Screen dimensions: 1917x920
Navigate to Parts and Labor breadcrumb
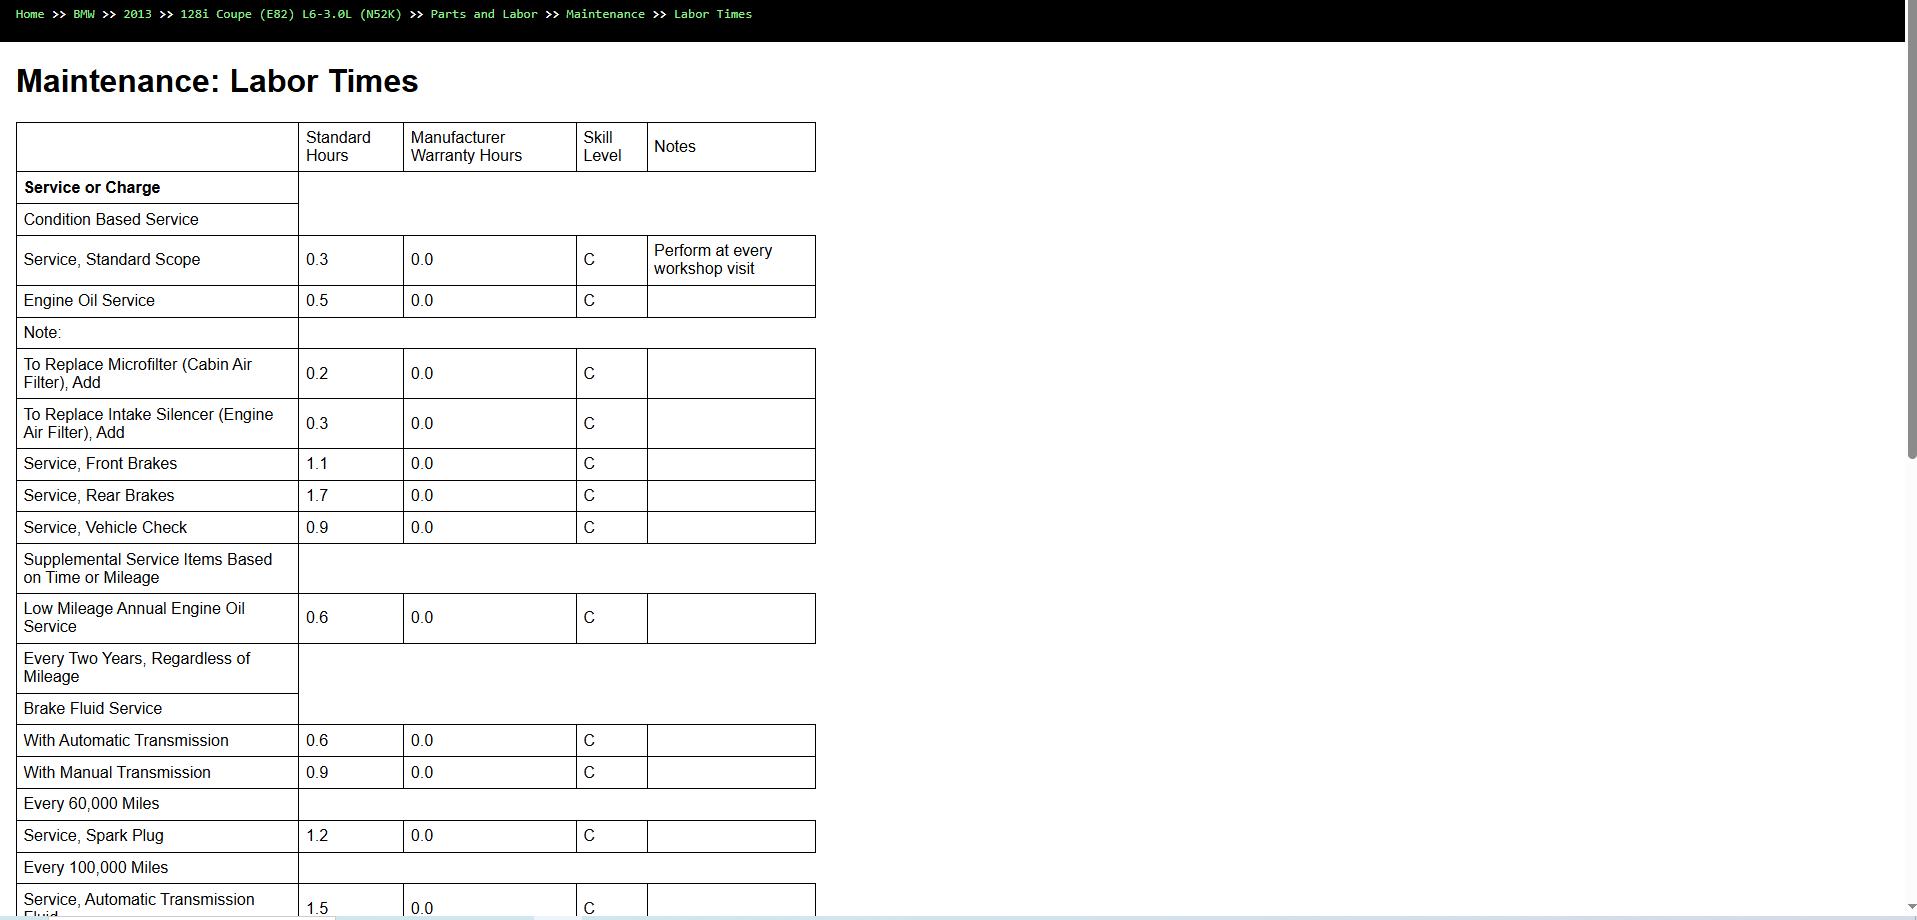pos(484,14)
